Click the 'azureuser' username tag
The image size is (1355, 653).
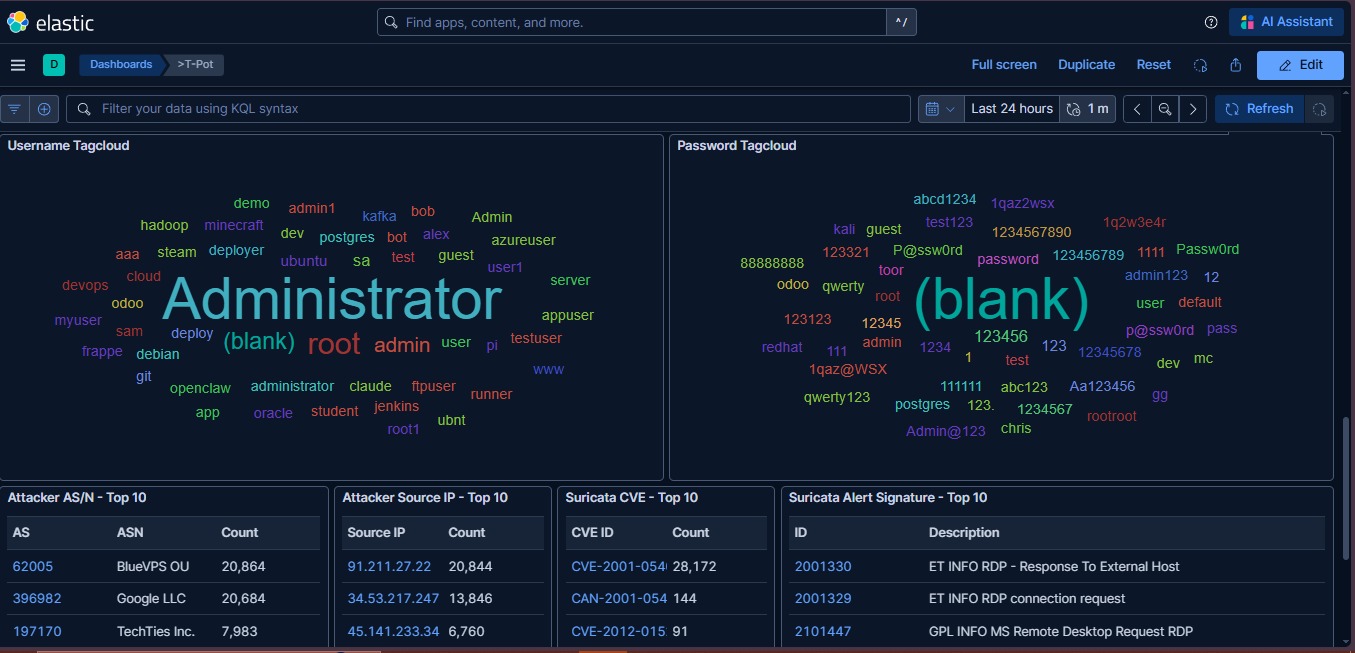click(523, 240)
